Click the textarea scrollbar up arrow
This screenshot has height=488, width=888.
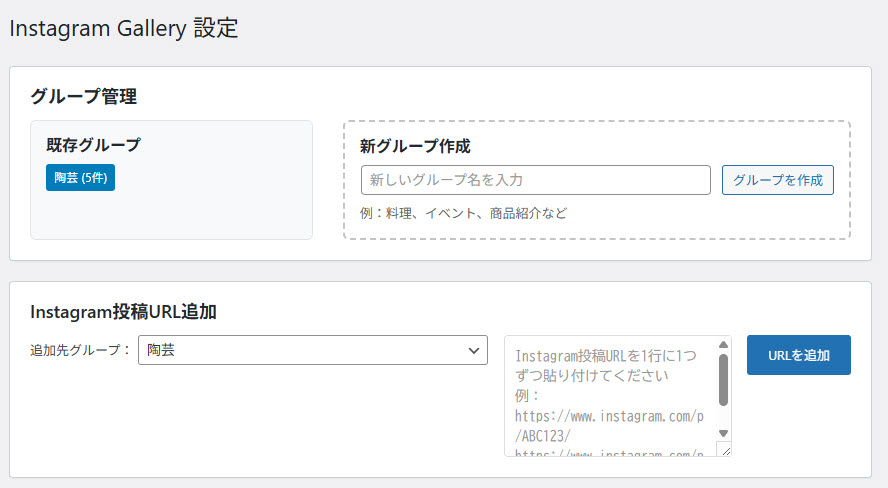coord(723,346)
